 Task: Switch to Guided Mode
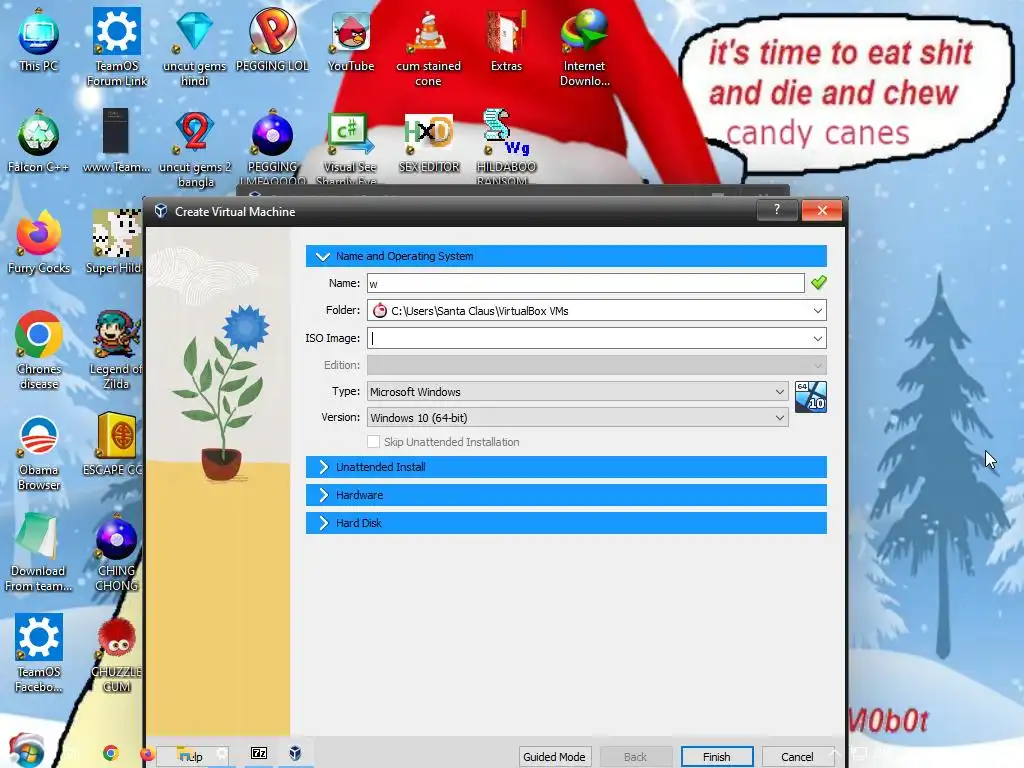coord(554,757)
